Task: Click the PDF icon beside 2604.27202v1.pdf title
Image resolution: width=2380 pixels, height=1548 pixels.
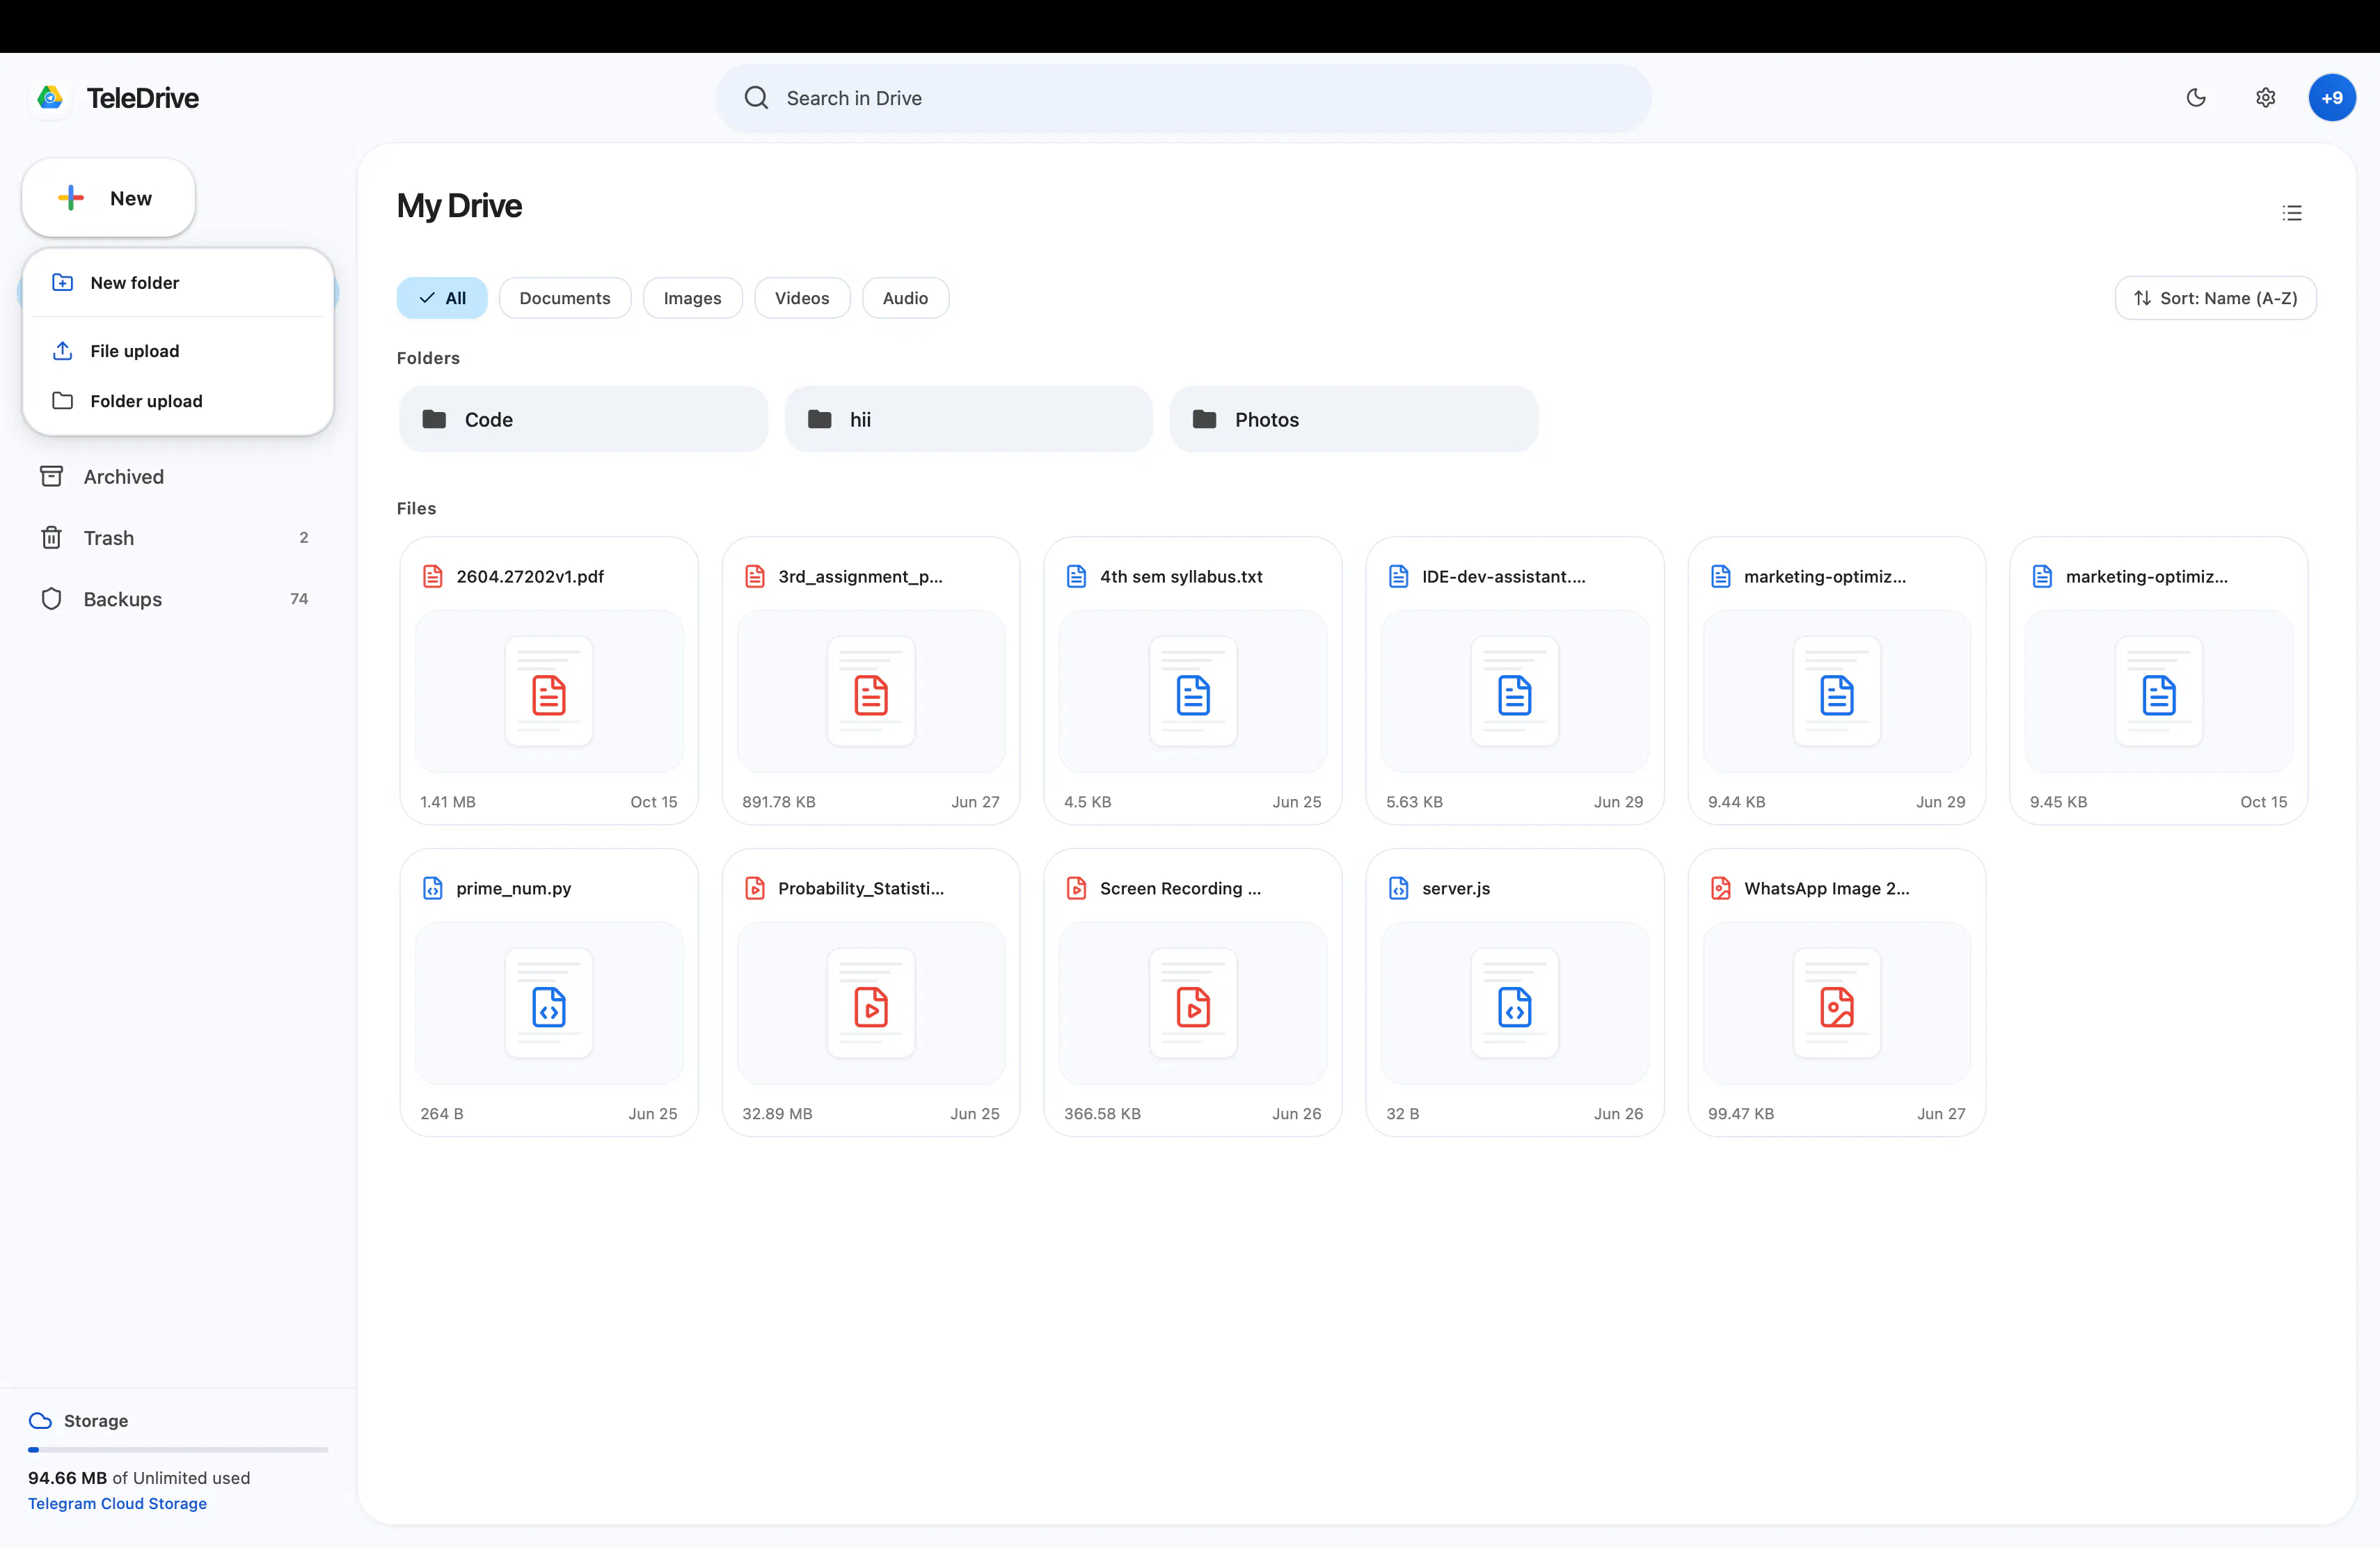Action: pos(432,576)
